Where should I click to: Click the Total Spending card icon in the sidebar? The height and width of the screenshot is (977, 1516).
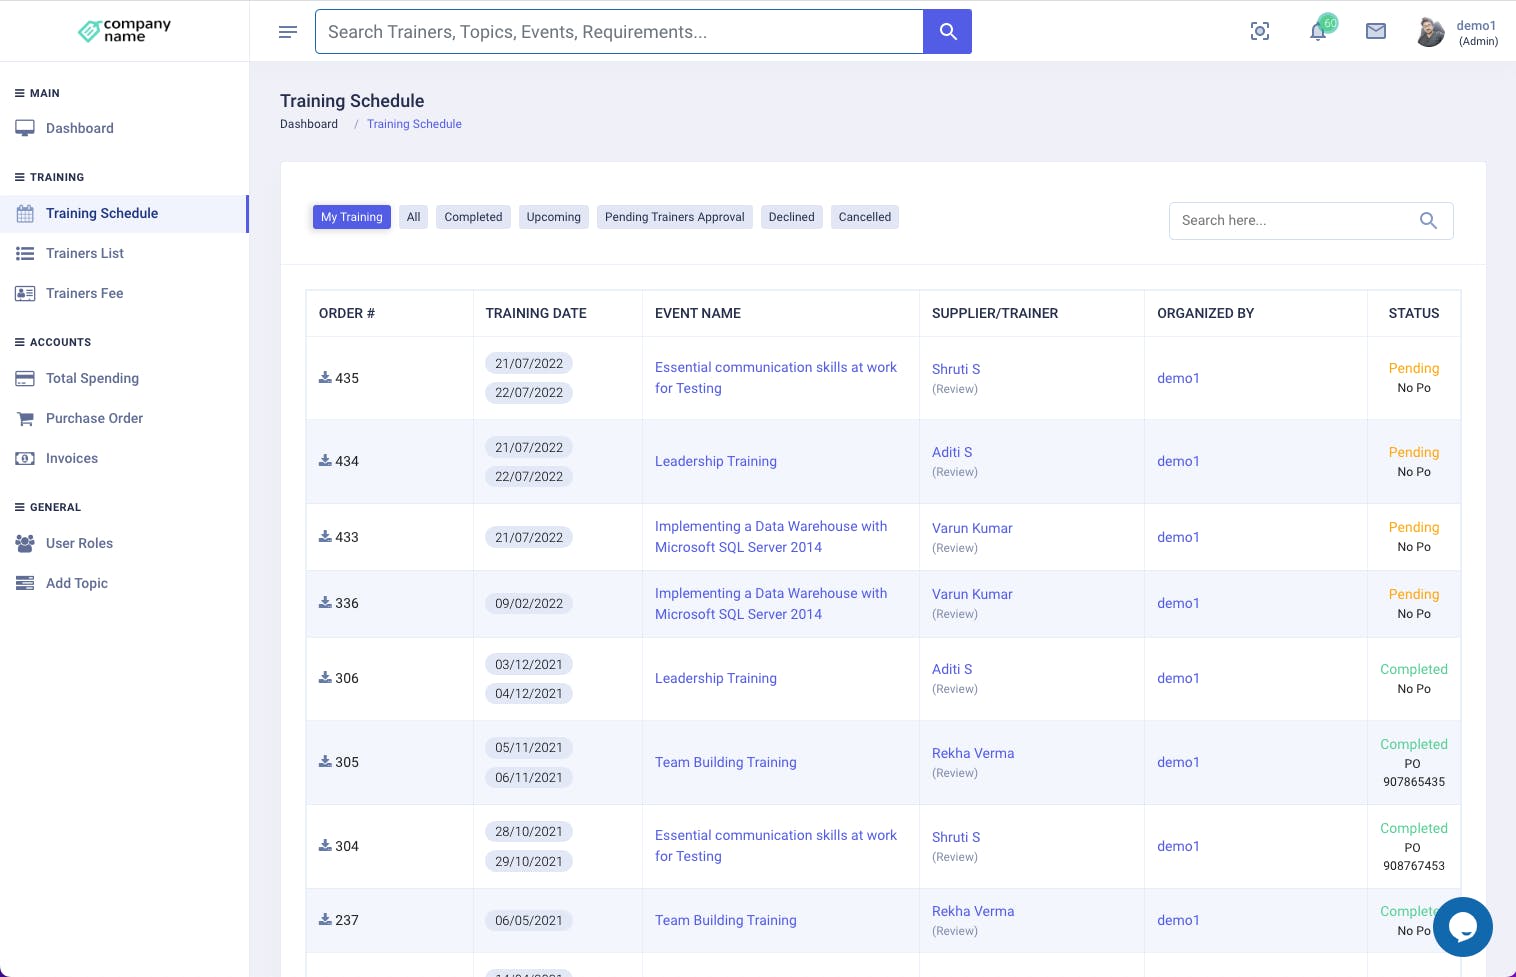25,378
